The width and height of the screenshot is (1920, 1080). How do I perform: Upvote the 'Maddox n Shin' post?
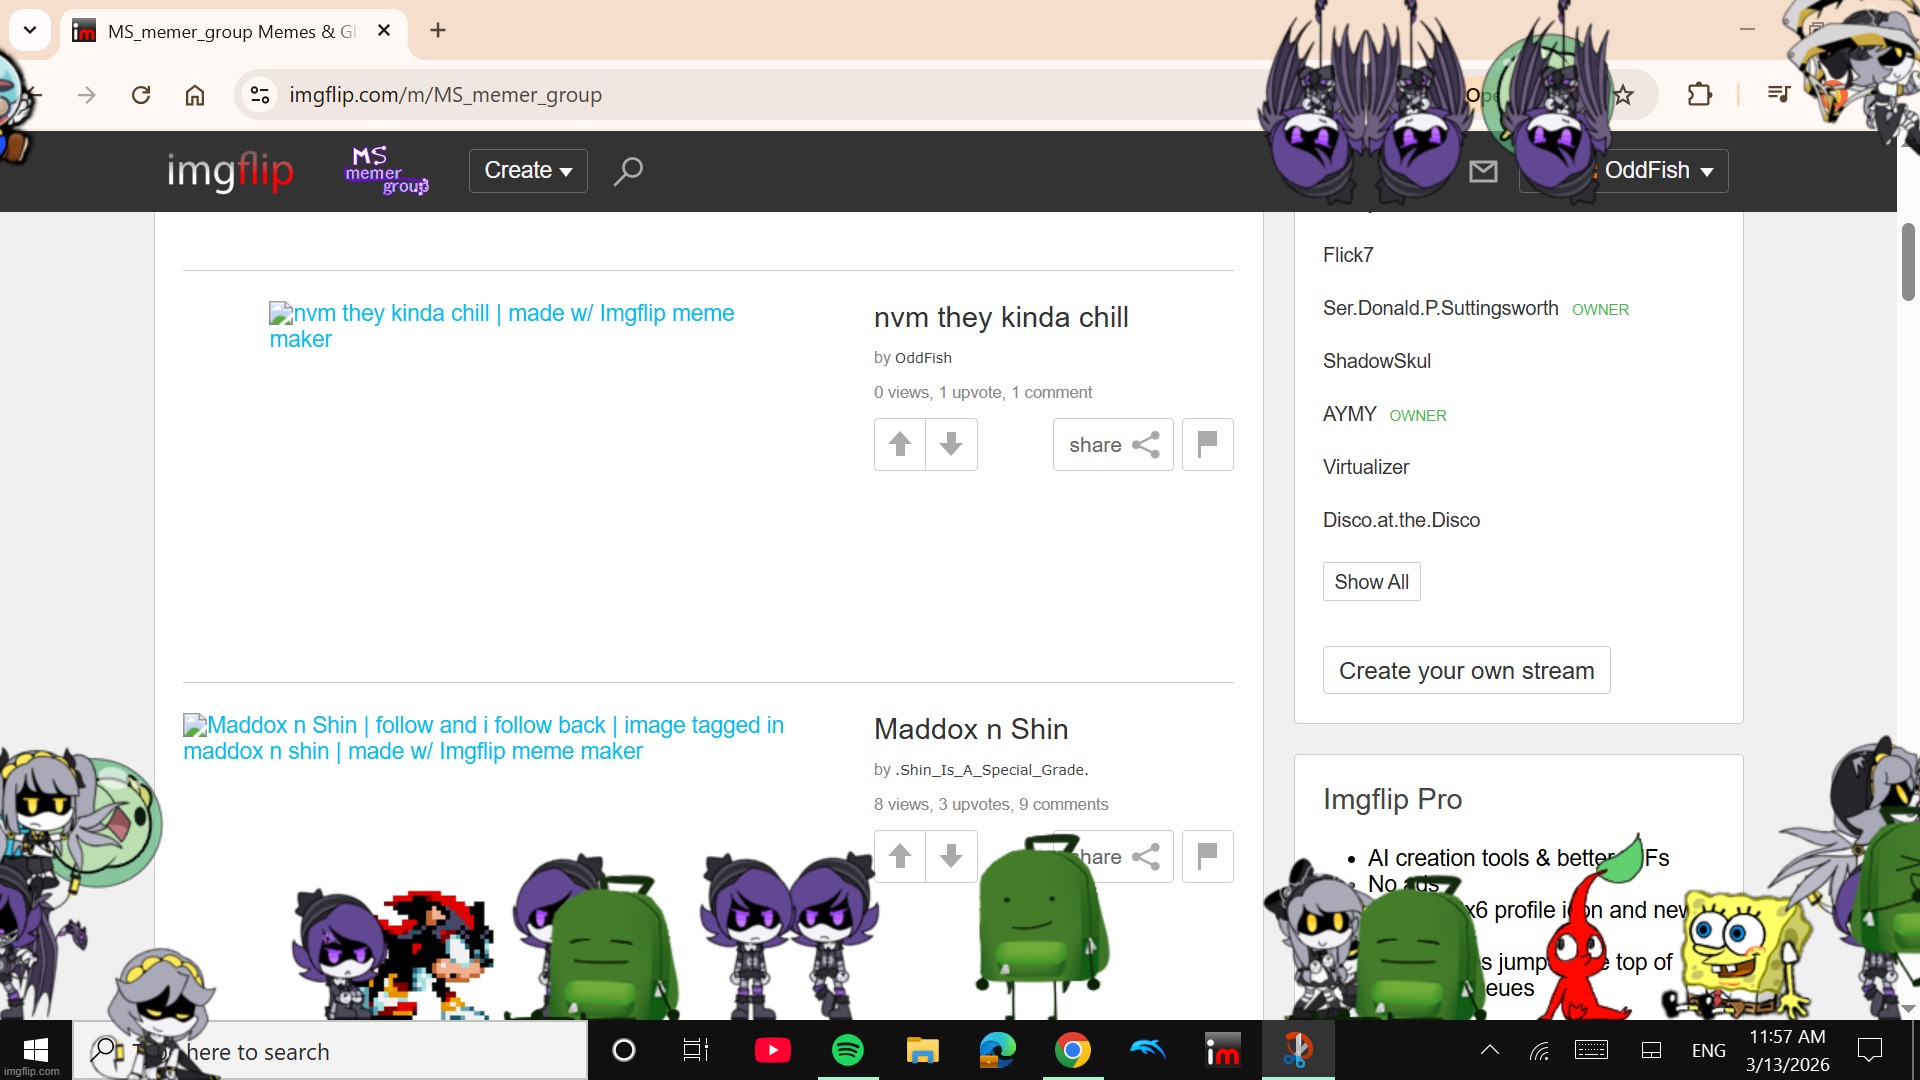(x=899, y=856)
